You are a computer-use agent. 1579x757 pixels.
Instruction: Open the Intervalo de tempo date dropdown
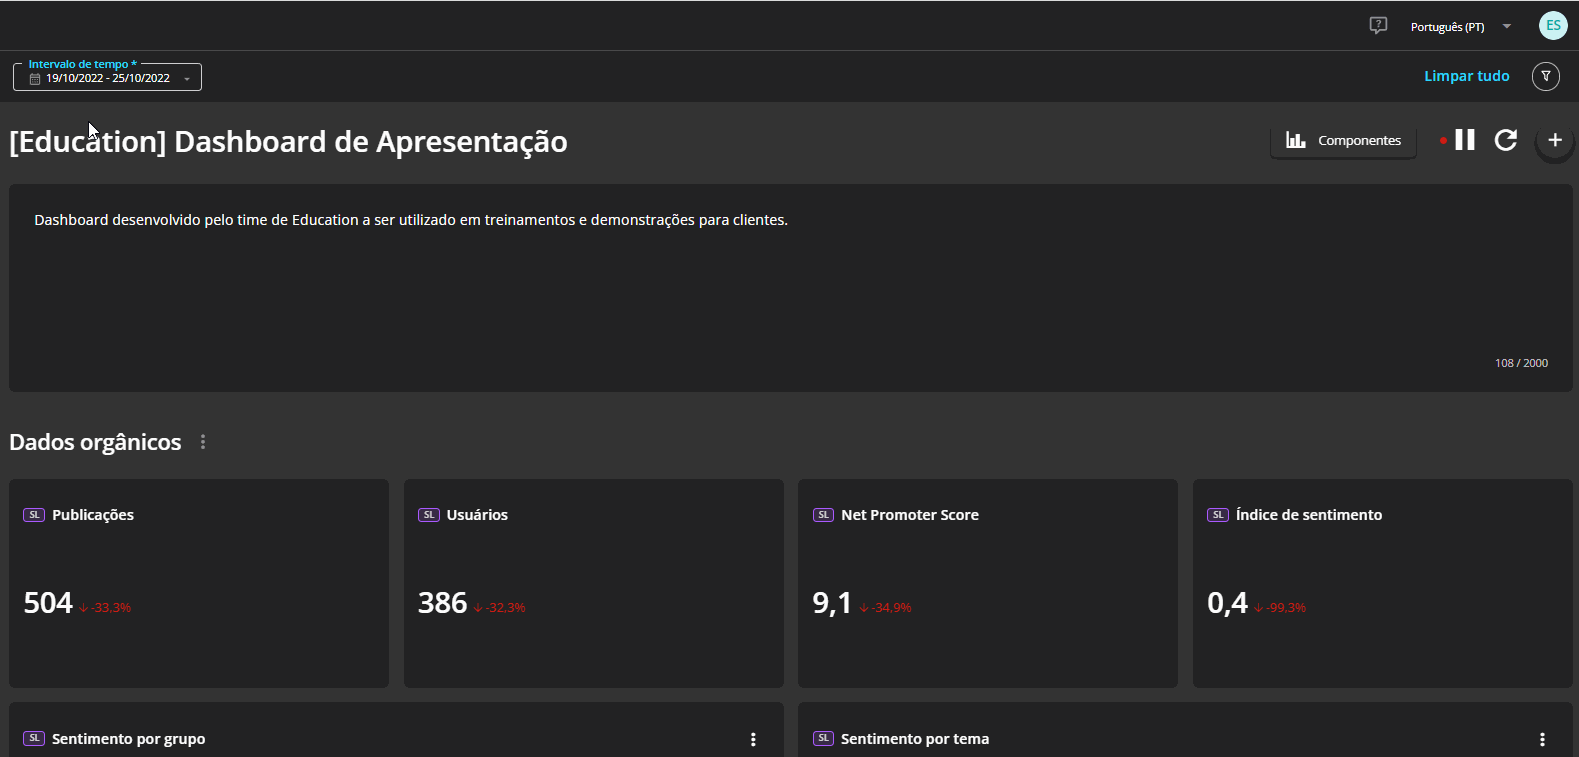click(186, 79)
